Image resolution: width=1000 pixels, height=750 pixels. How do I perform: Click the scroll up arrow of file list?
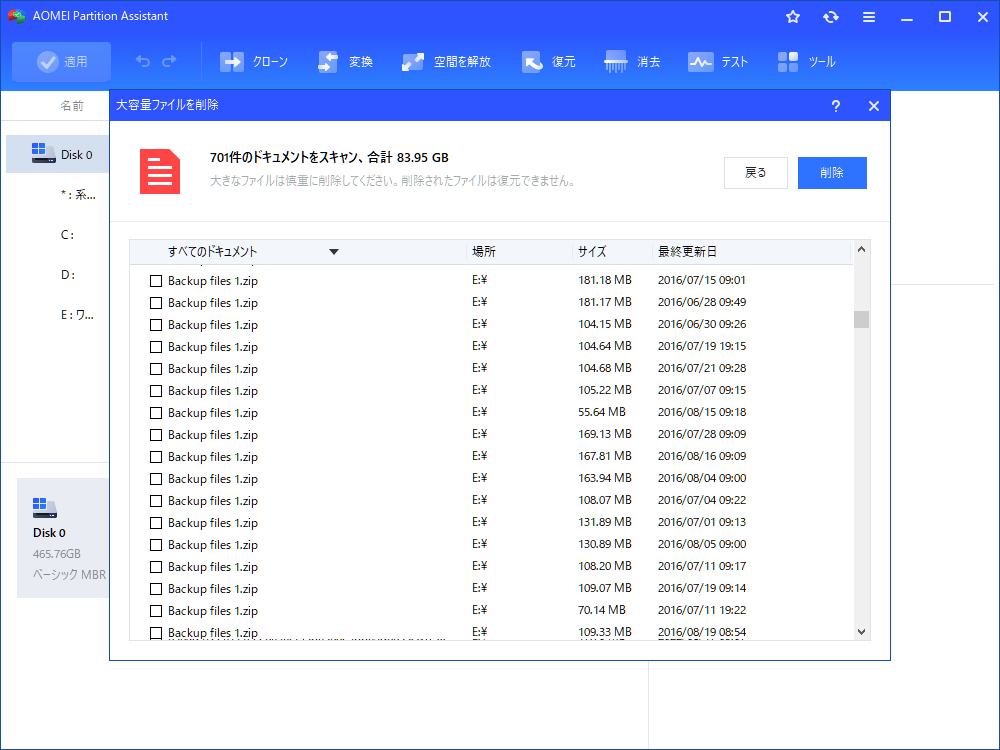click(x=861, y=249)
